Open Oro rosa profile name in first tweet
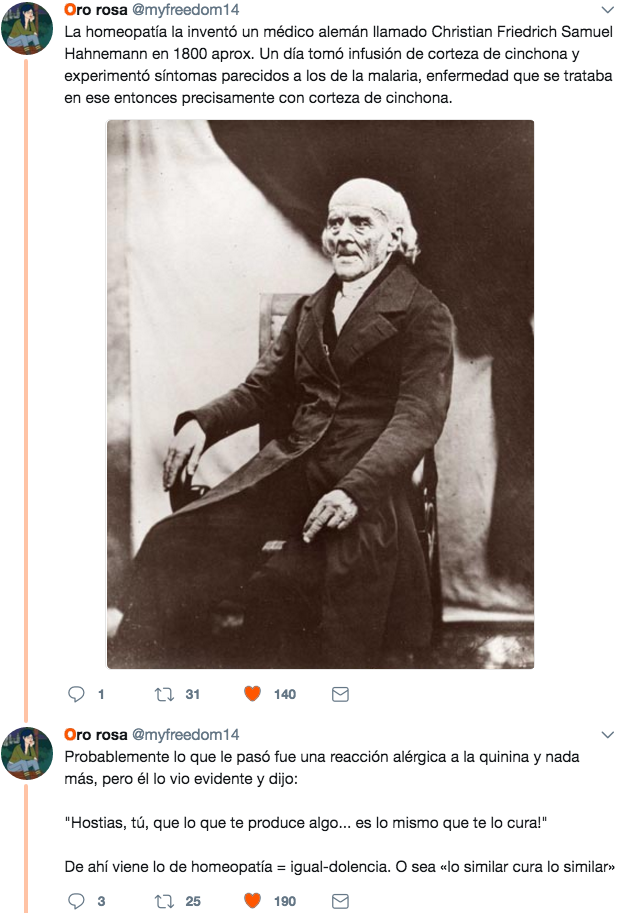Screen dimensions: 618x913 pos(96,10)
